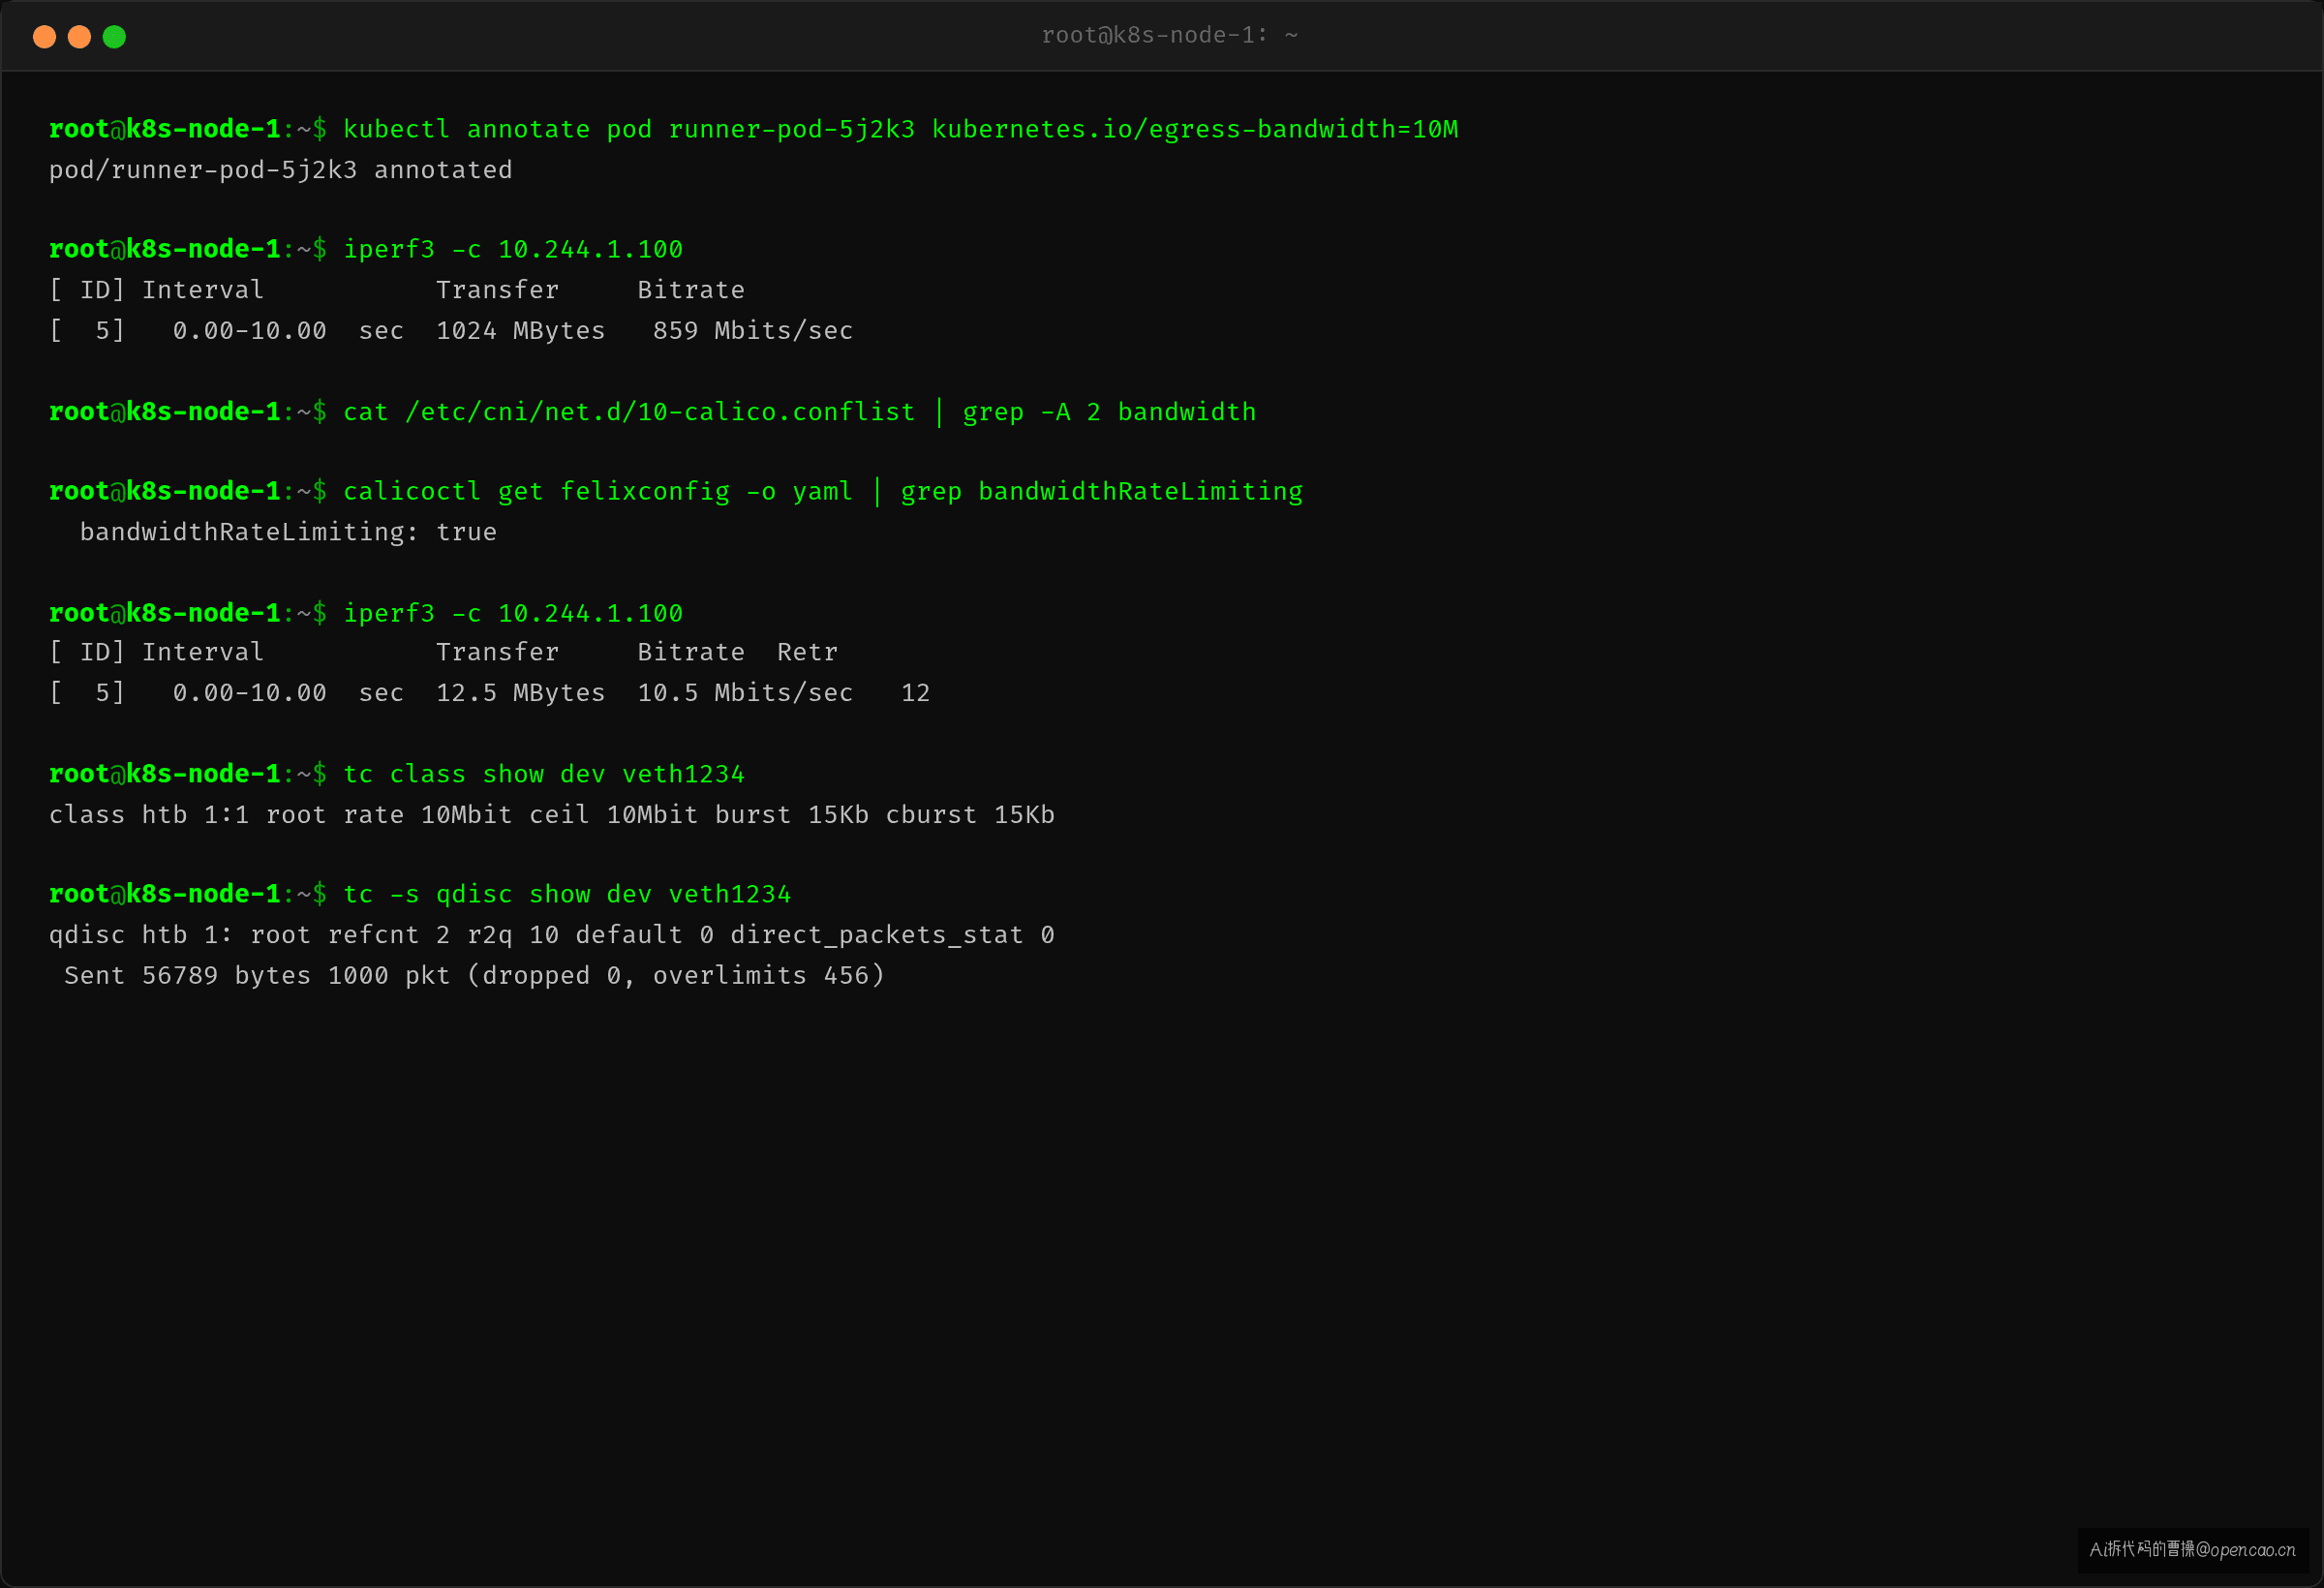
Task: Click the green maximize window button
Action: click(114, 37)
